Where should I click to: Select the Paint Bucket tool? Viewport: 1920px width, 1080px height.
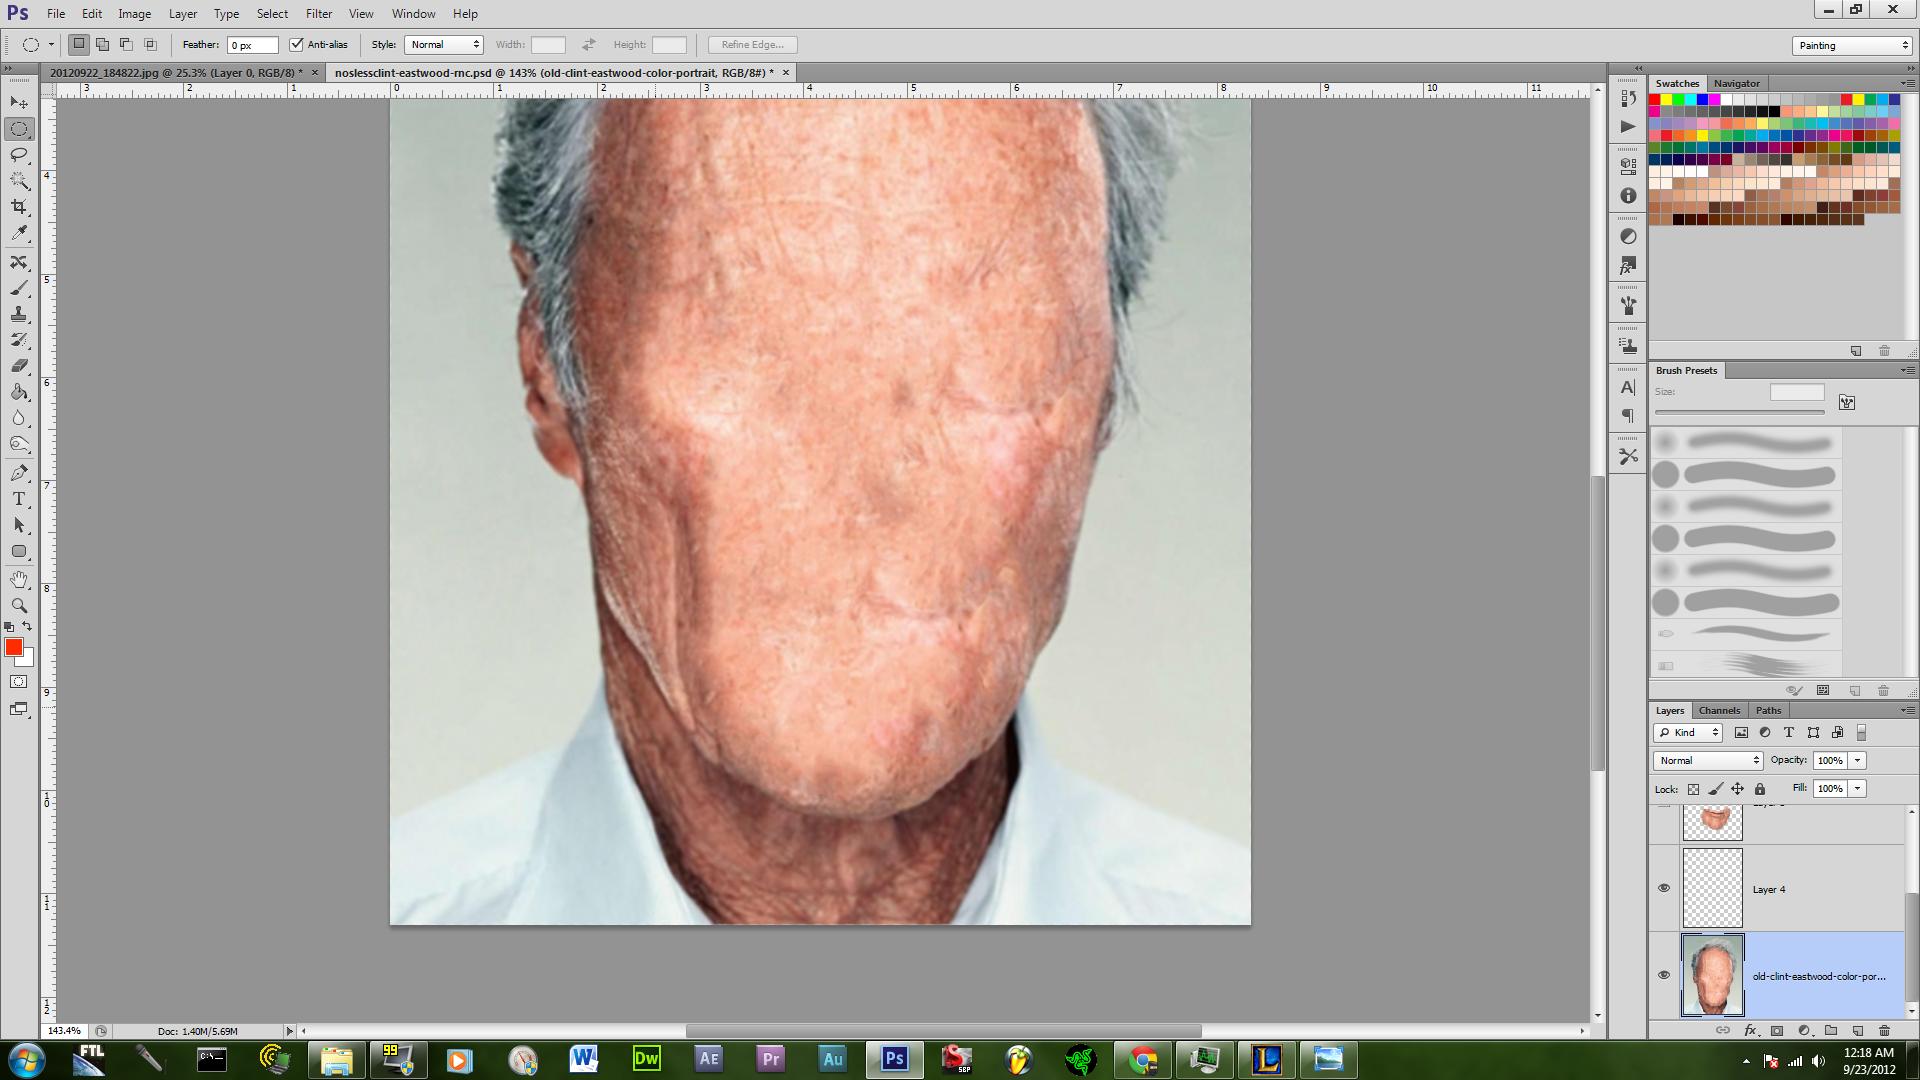(19, 392)
